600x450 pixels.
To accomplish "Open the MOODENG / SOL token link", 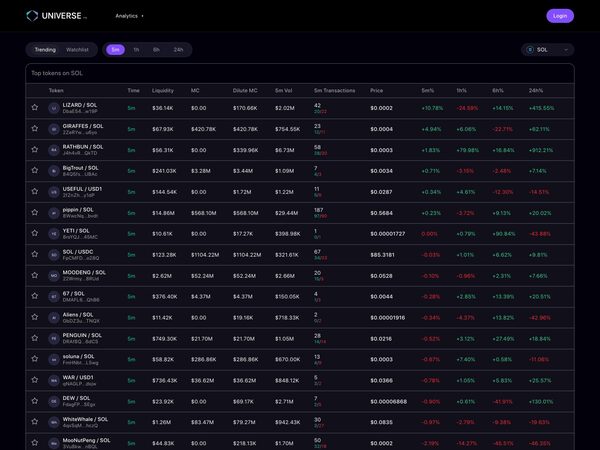I will click(x=84, y=272).
